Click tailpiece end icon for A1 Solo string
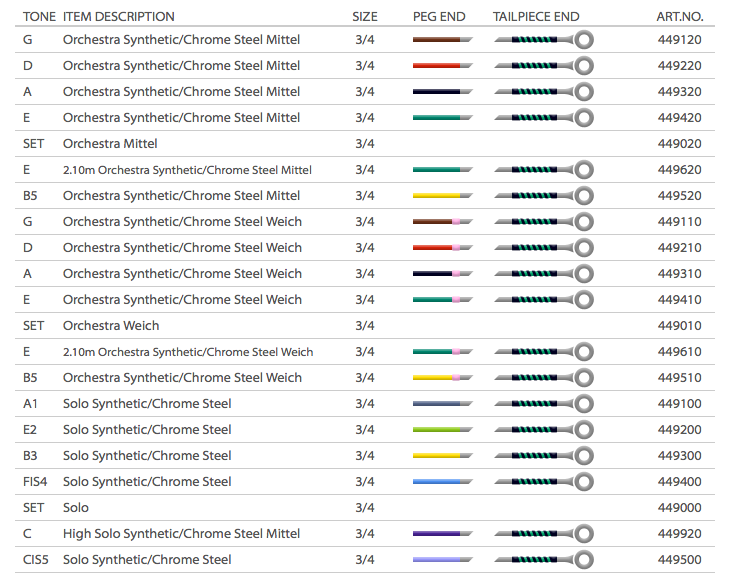 coord(543,404)
